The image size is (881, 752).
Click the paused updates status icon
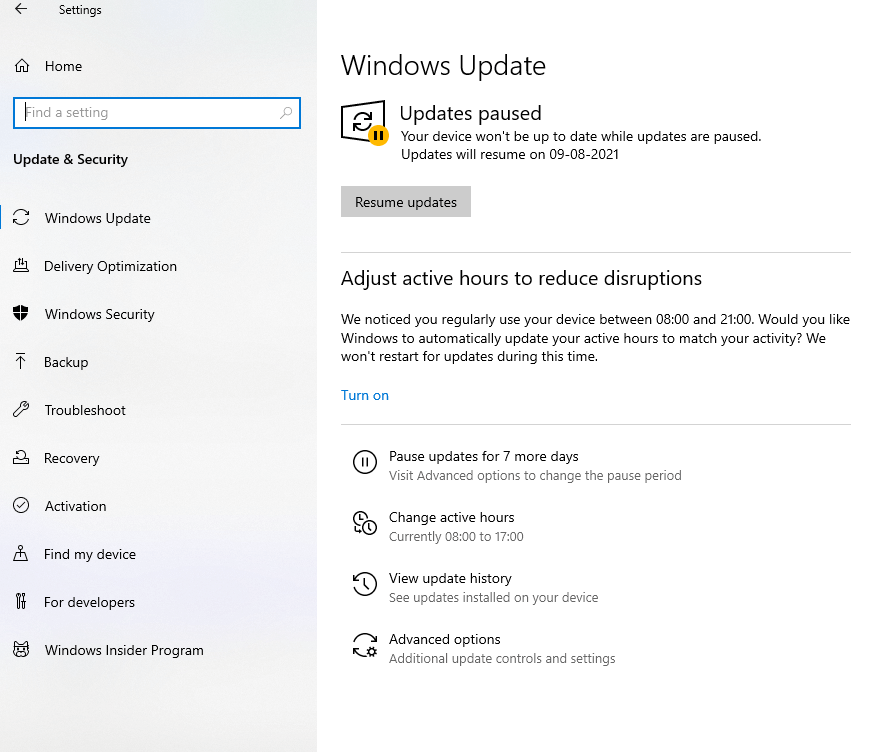(364, 122)
